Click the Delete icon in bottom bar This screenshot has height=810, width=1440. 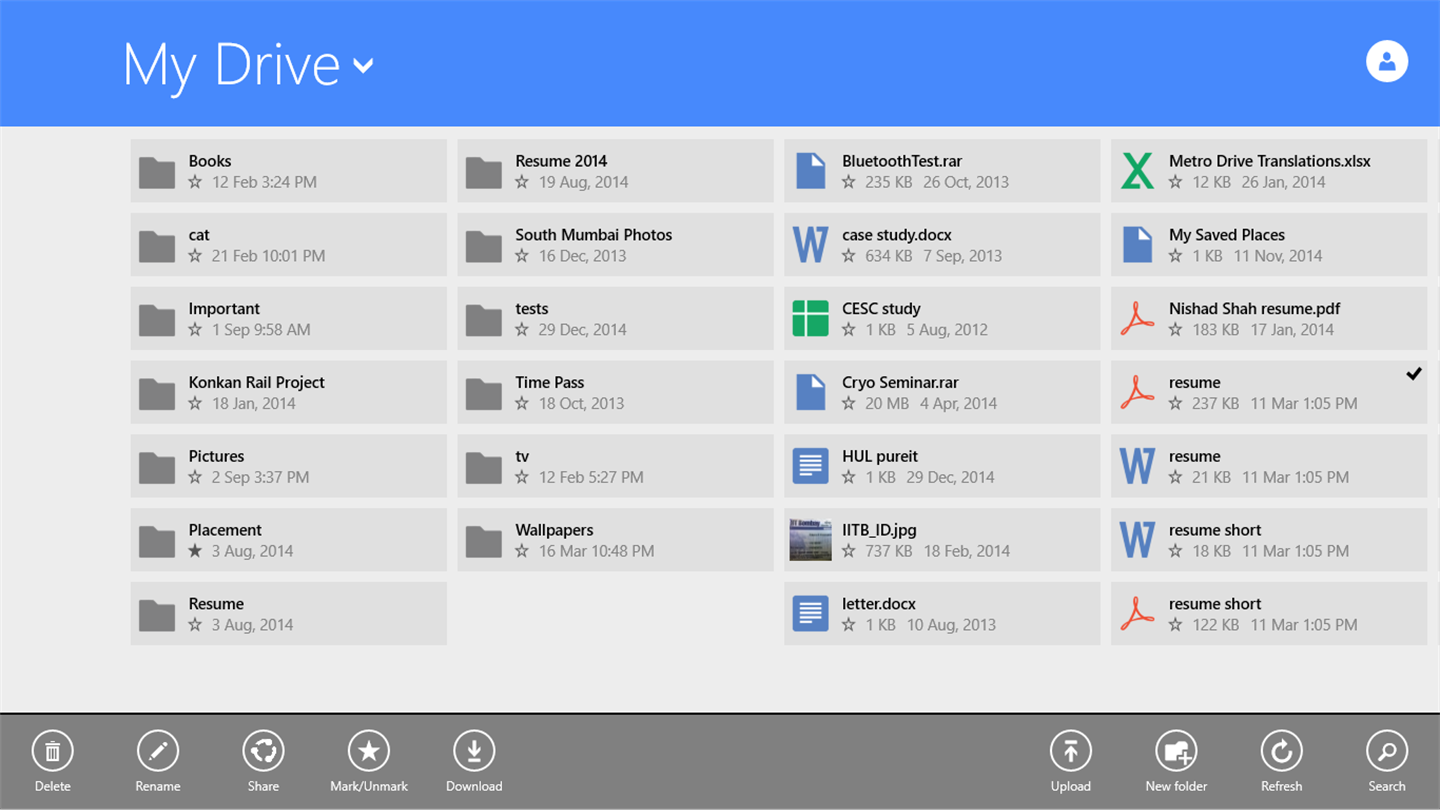[x=53, y=751]
